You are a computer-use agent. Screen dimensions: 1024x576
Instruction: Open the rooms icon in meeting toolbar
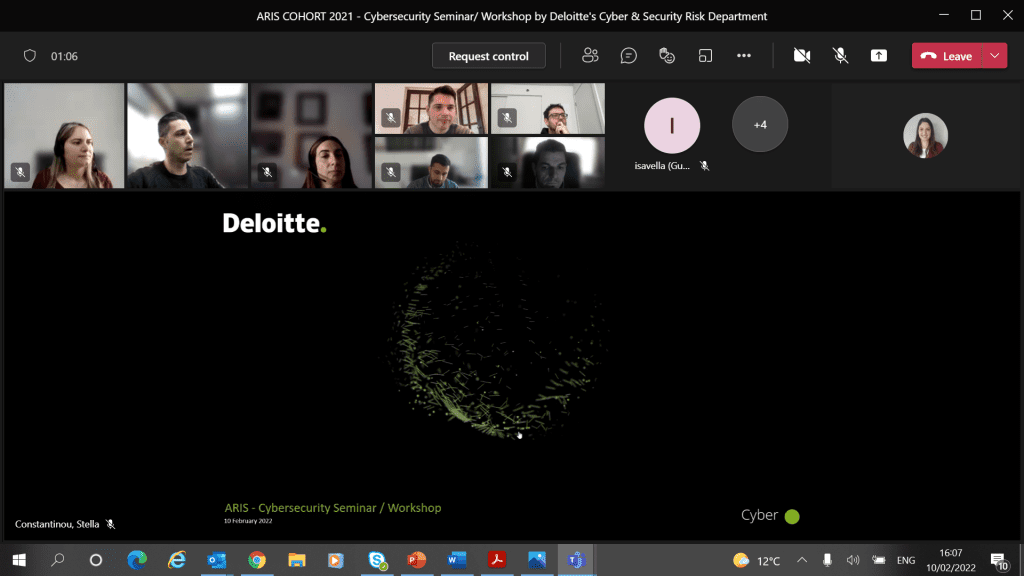coord(705,56)
